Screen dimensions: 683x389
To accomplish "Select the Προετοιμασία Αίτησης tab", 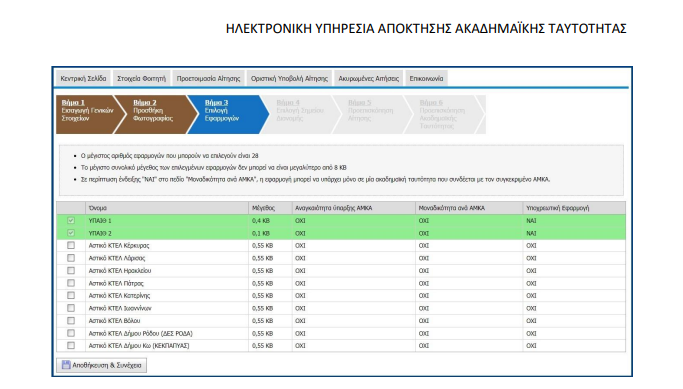I will [208, 78].
